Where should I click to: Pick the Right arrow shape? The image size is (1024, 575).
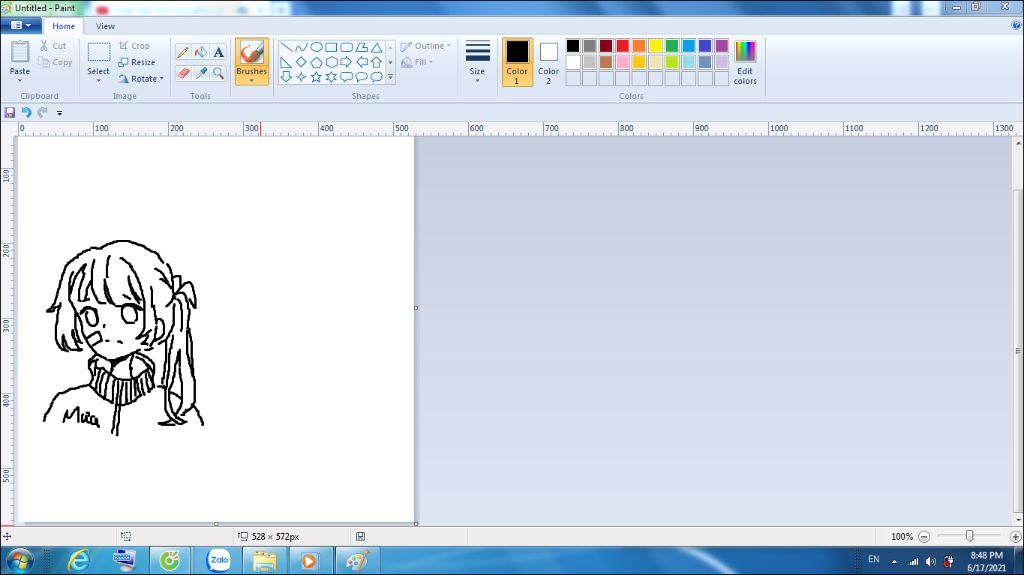(346, 62)
